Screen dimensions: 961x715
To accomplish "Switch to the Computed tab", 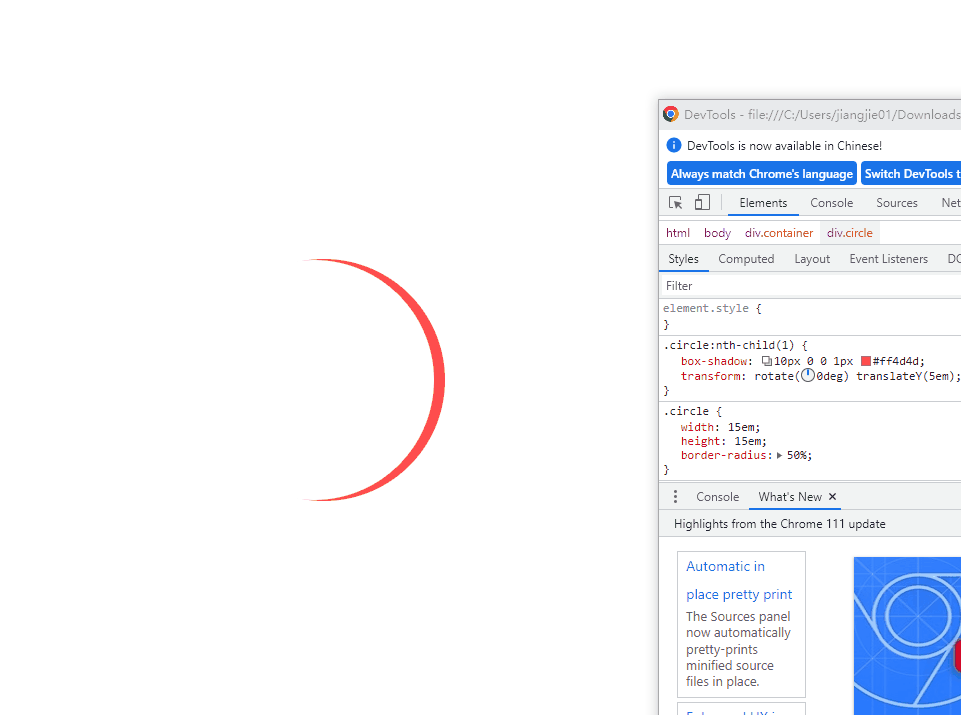I will (x=746, y=258).
